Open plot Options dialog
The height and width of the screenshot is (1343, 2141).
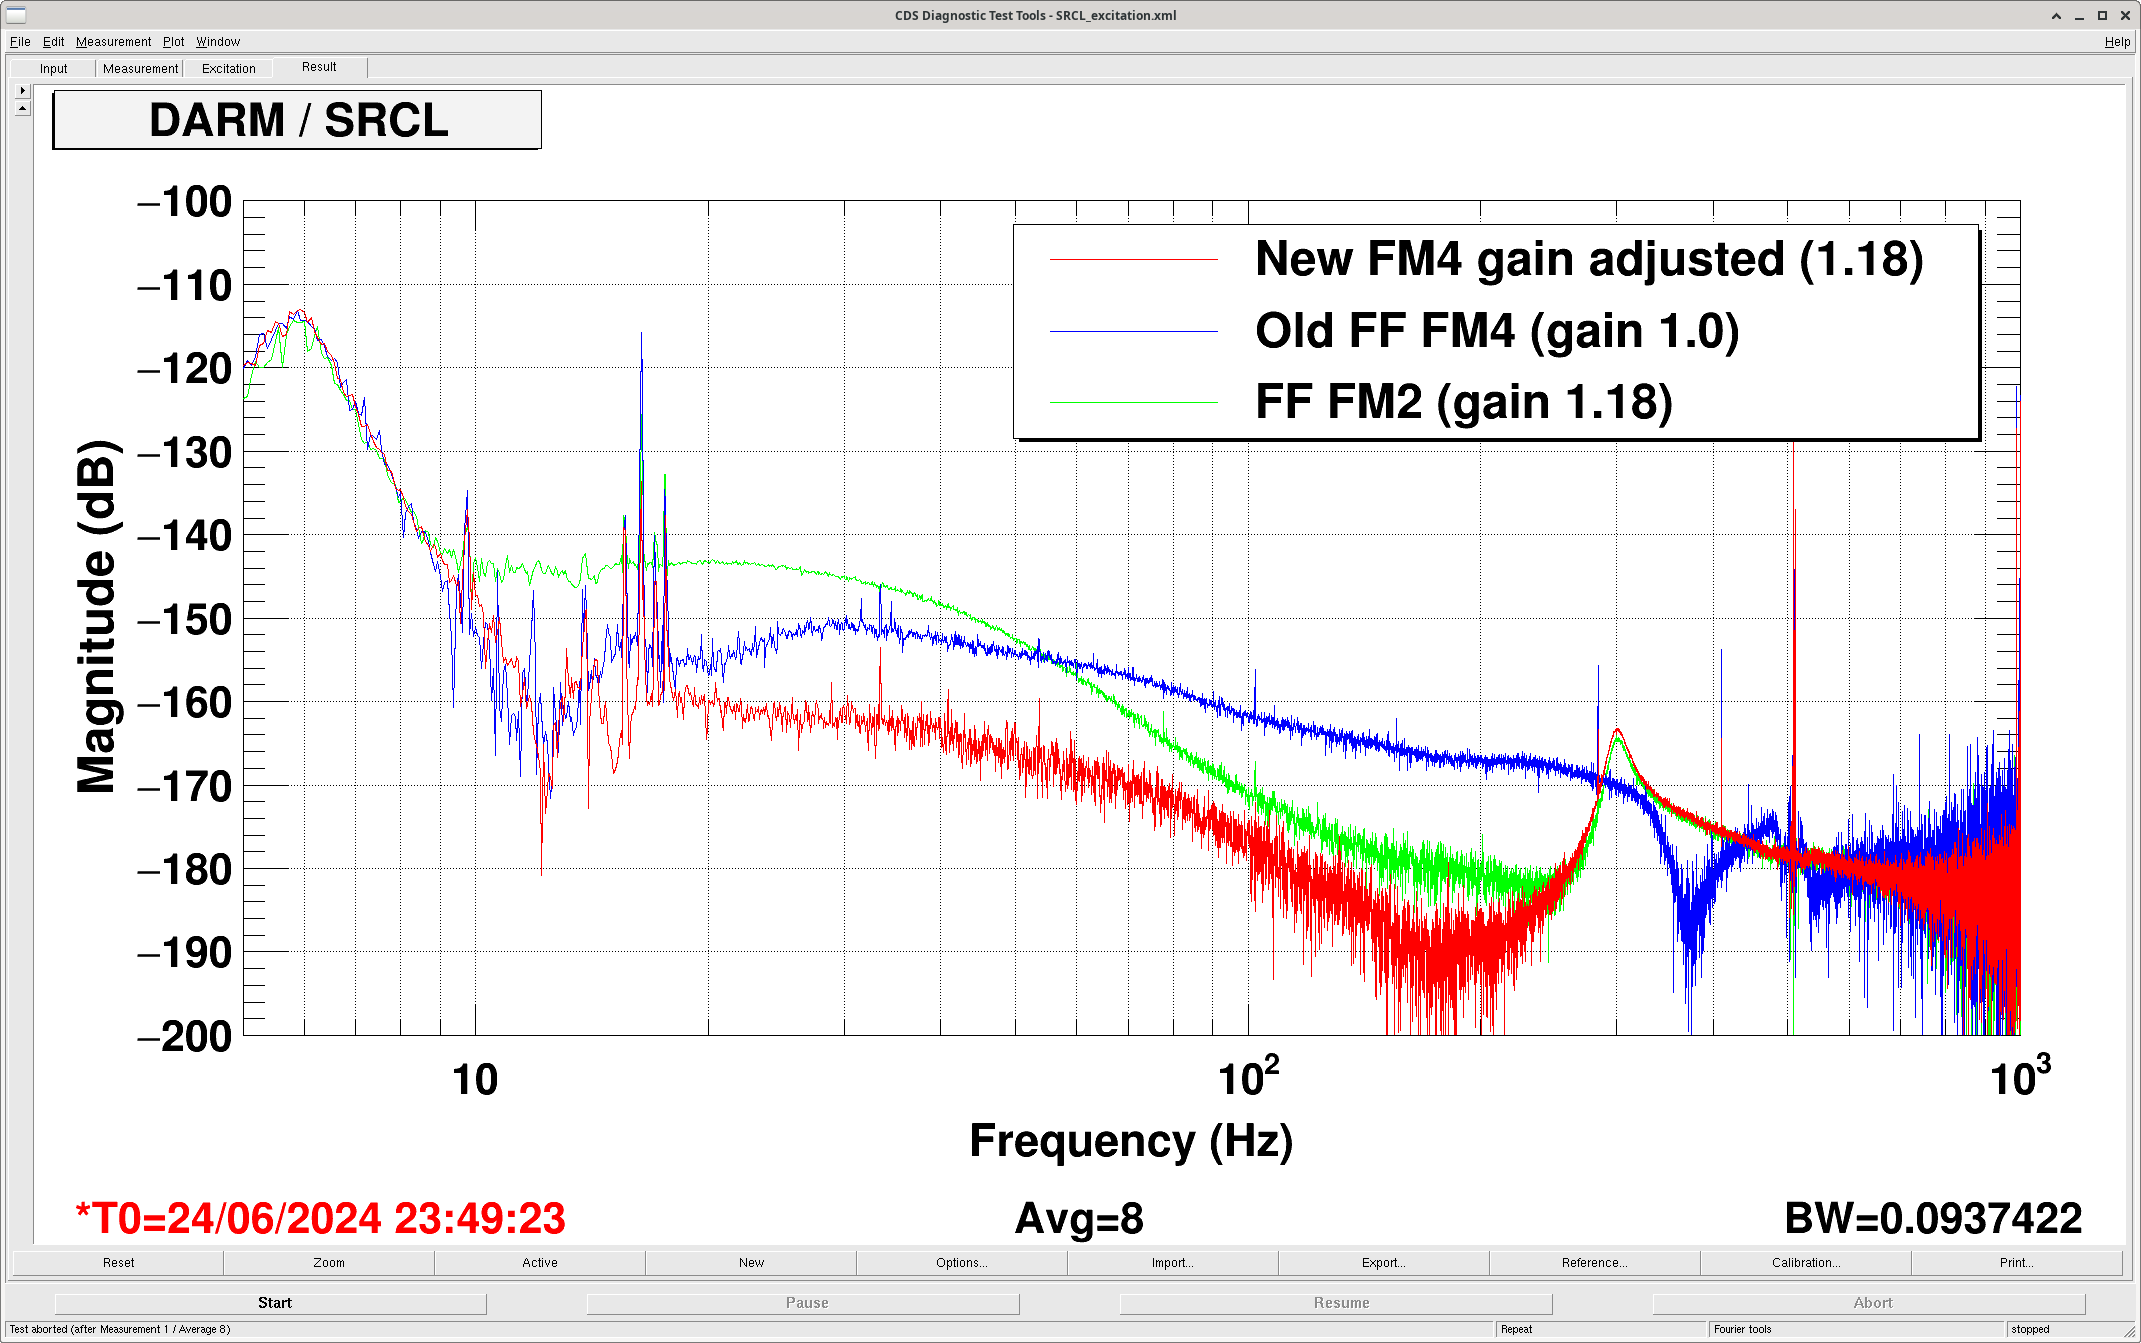coord(962,1262)
